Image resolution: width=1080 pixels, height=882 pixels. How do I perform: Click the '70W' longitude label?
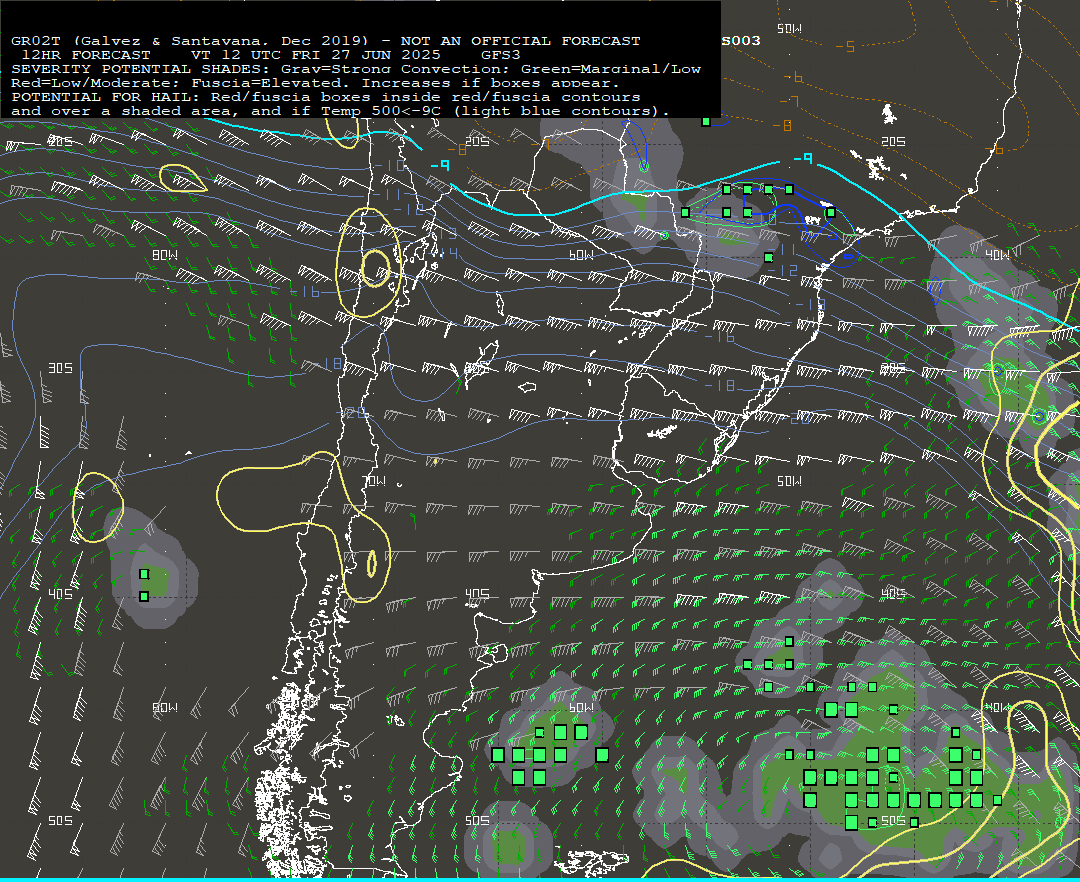pos(374,481)
